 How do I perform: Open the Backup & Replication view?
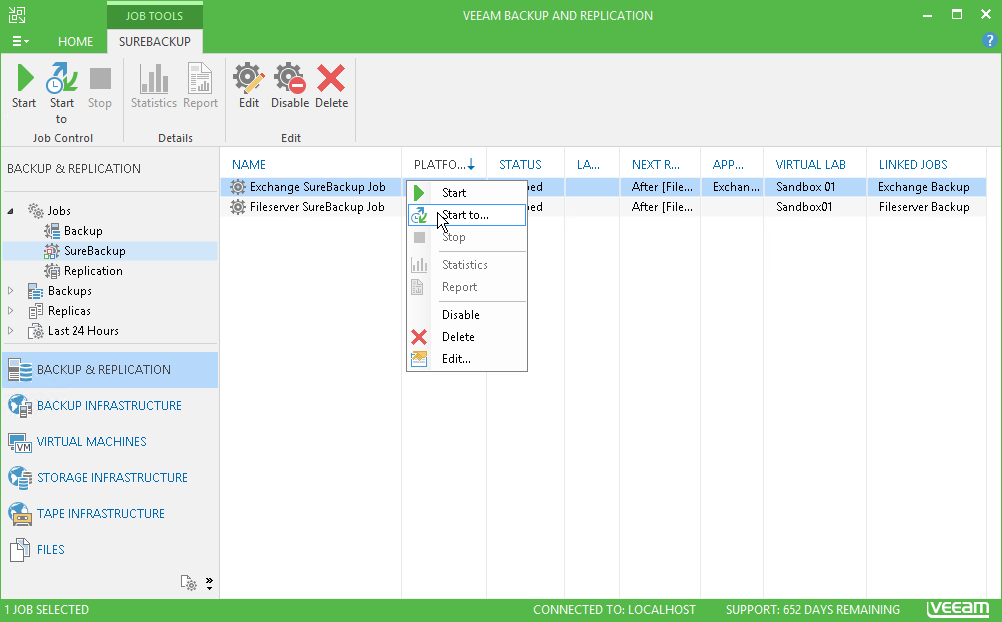click(x=110, y=369)
